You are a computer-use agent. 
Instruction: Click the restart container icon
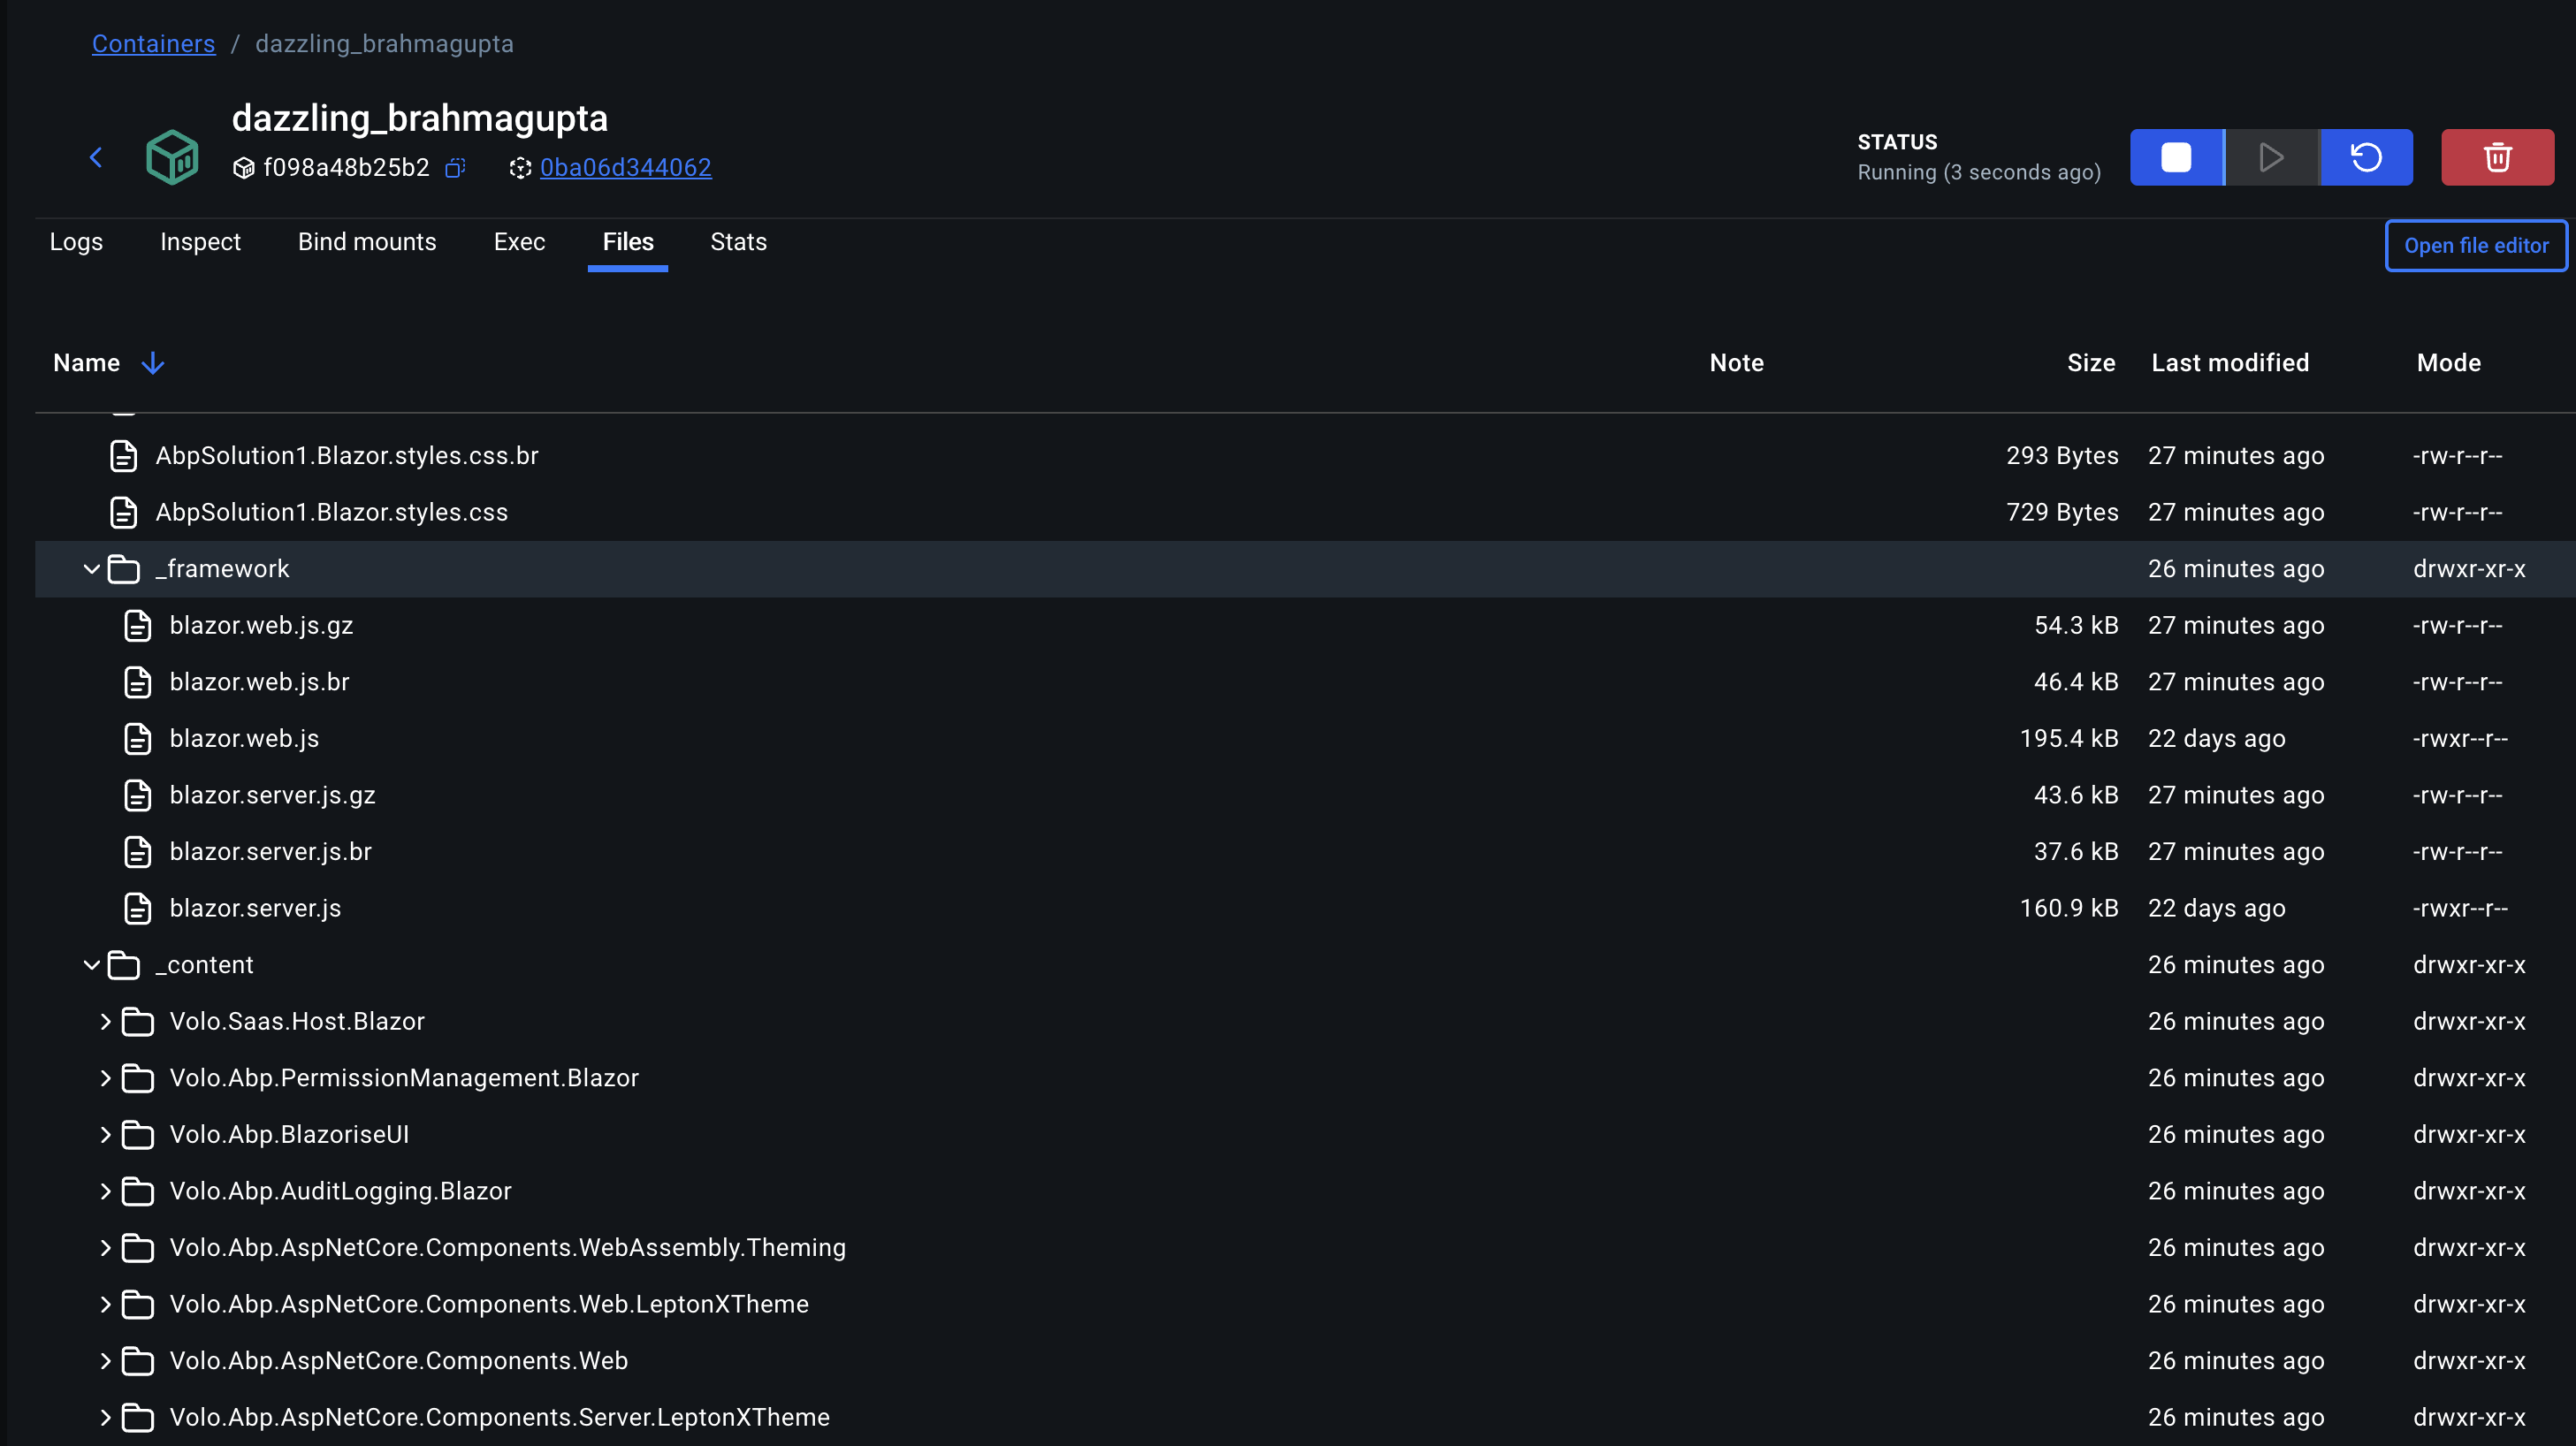click(2366, 157)
